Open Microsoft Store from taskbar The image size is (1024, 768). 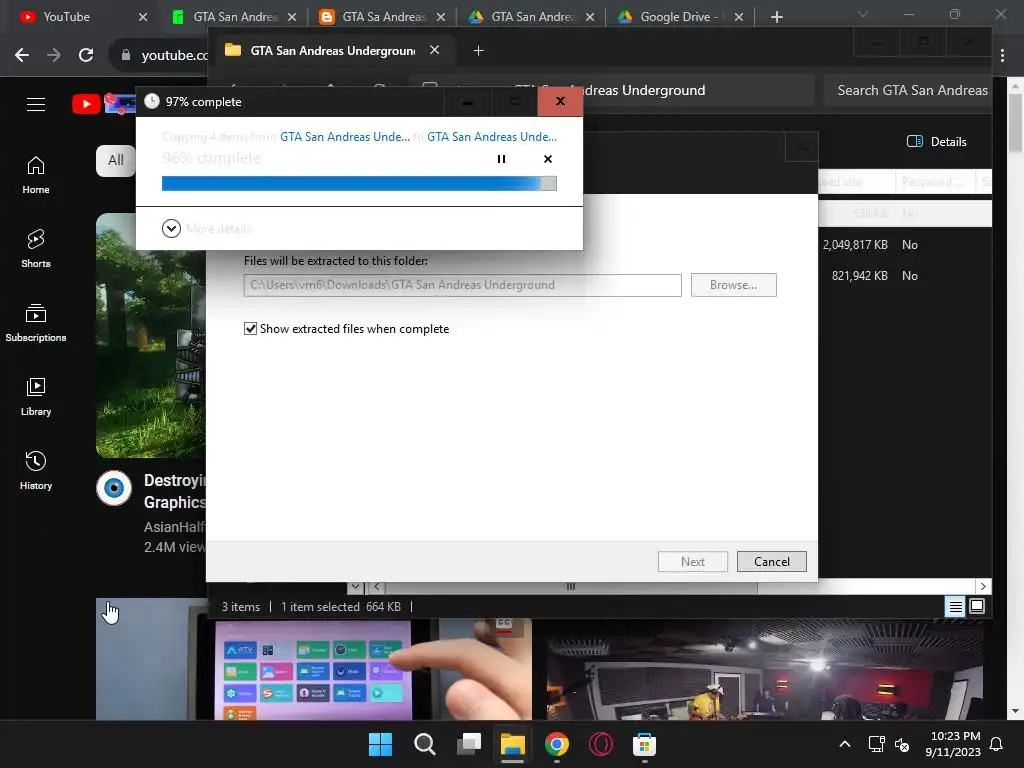[645, 744]
